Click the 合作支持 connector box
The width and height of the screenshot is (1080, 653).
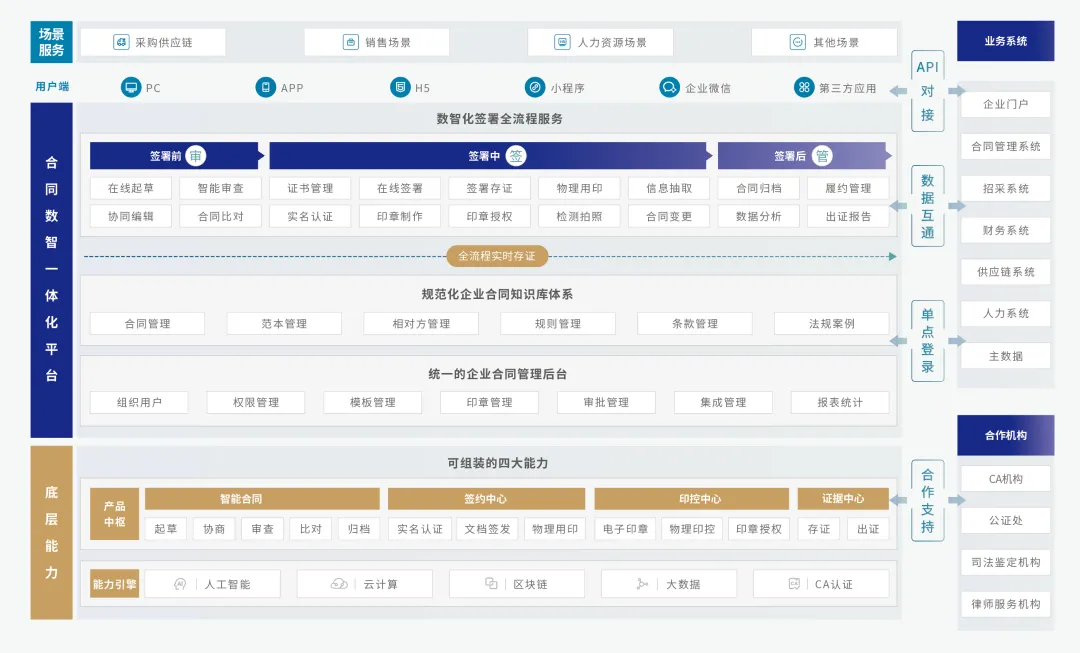pyautogui.click(x=927, y=501)
